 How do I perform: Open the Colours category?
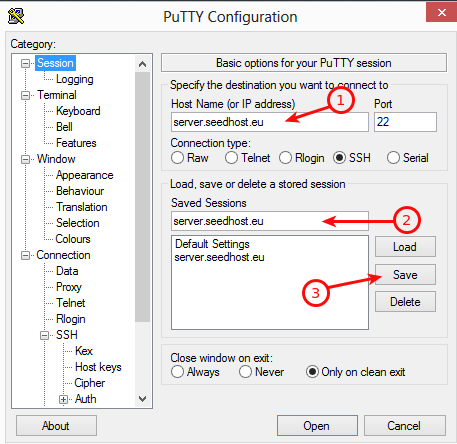coord(73,239)
